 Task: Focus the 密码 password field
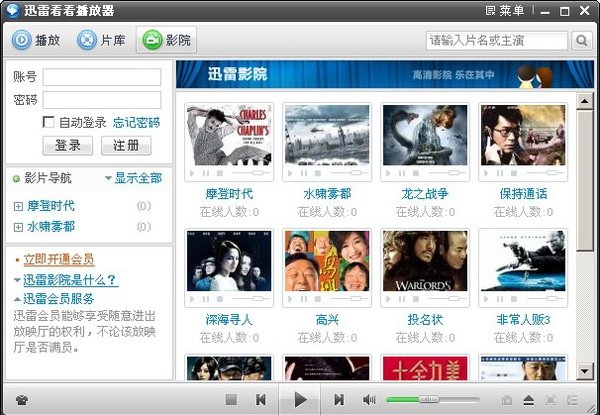pos(102,100)
